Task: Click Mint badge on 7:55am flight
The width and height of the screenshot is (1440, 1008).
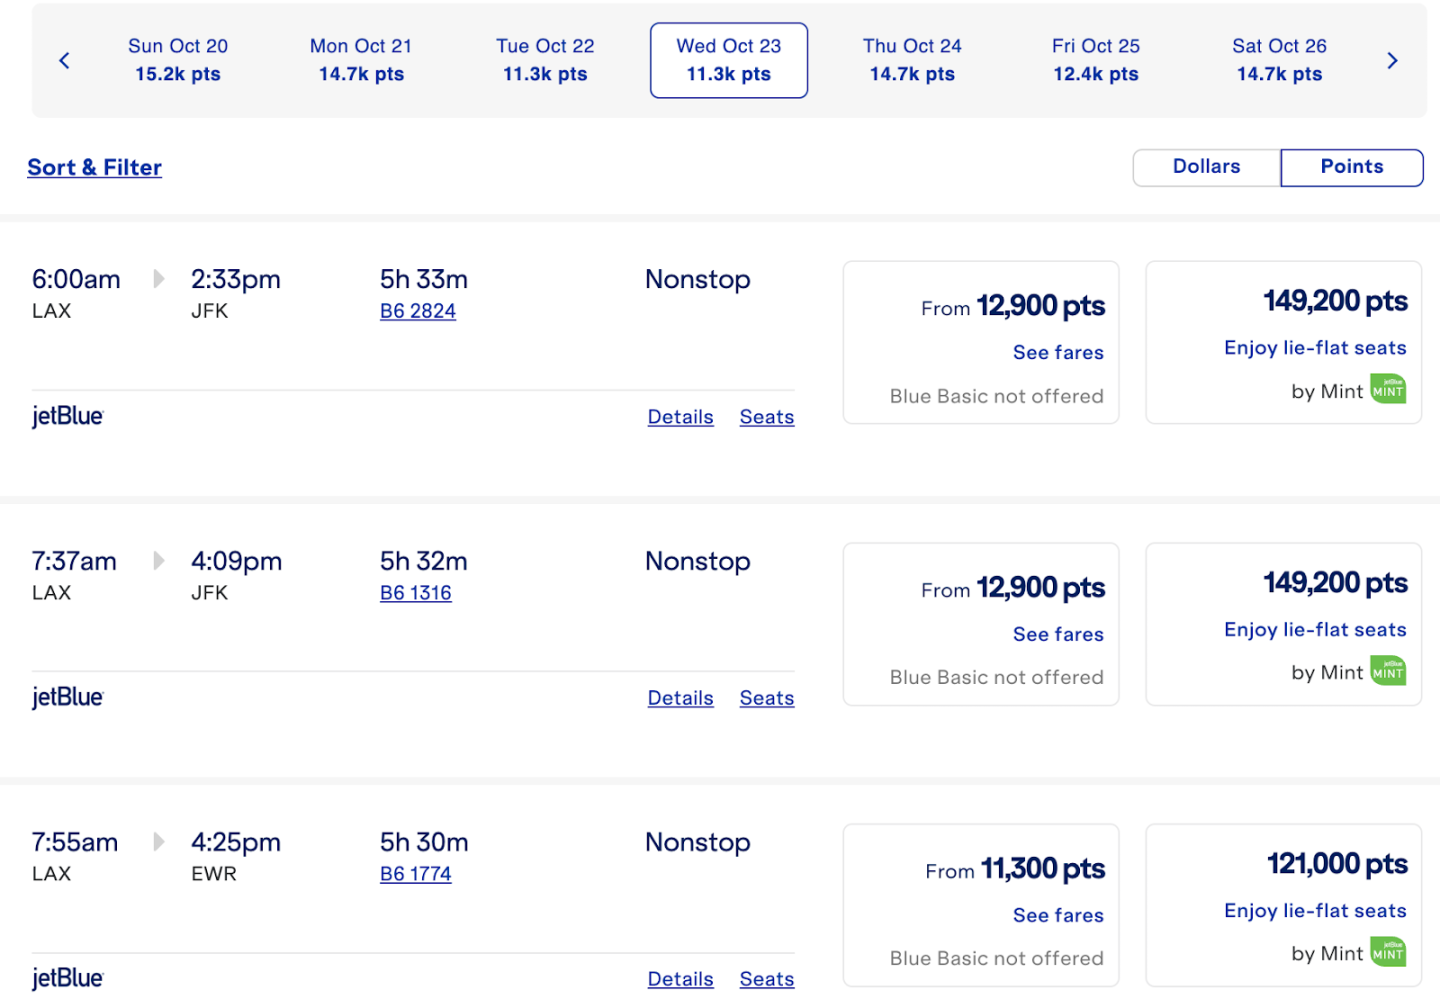Action: click(1388, 953)
